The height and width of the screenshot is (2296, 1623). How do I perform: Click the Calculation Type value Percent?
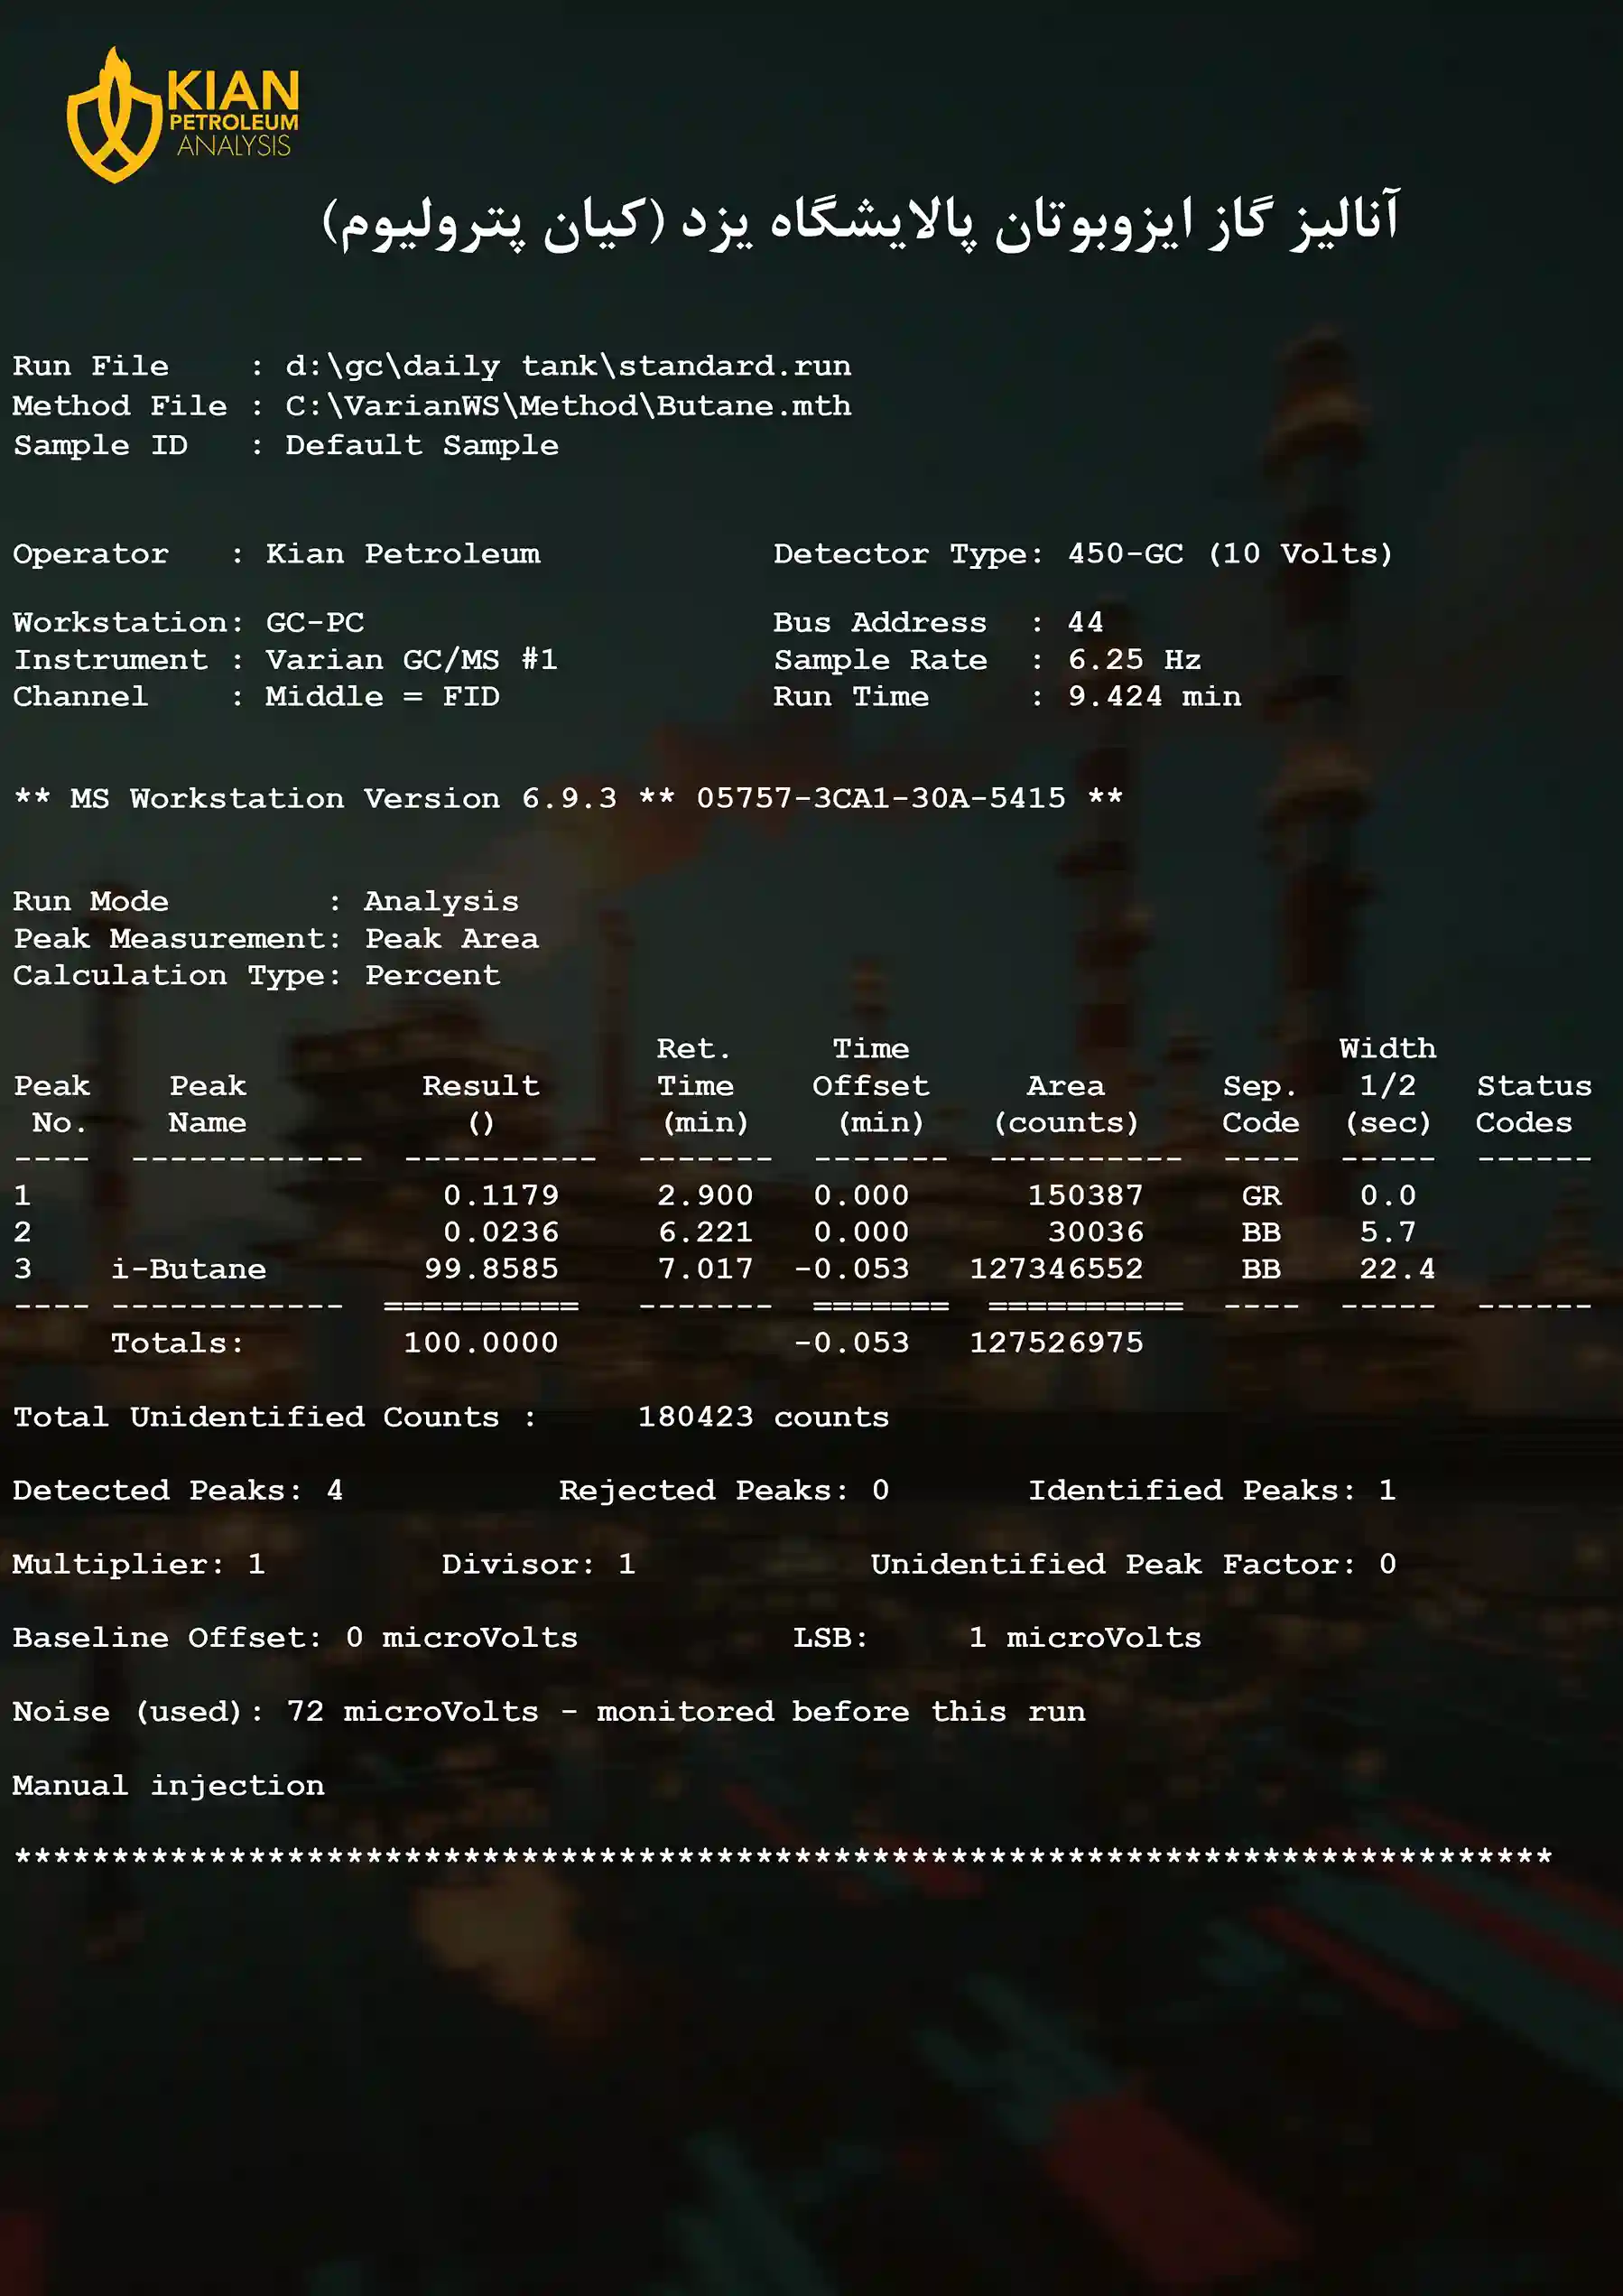tap(432, 975)
